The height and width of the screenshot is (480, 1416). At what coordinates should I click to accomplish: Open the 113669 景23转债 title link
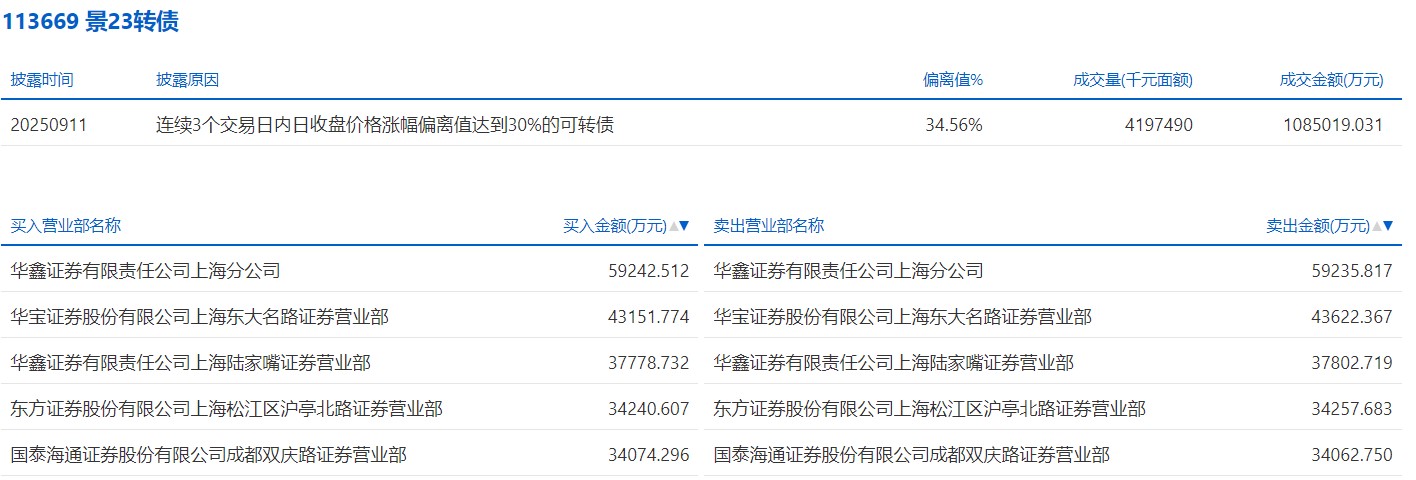click(90, 21)
